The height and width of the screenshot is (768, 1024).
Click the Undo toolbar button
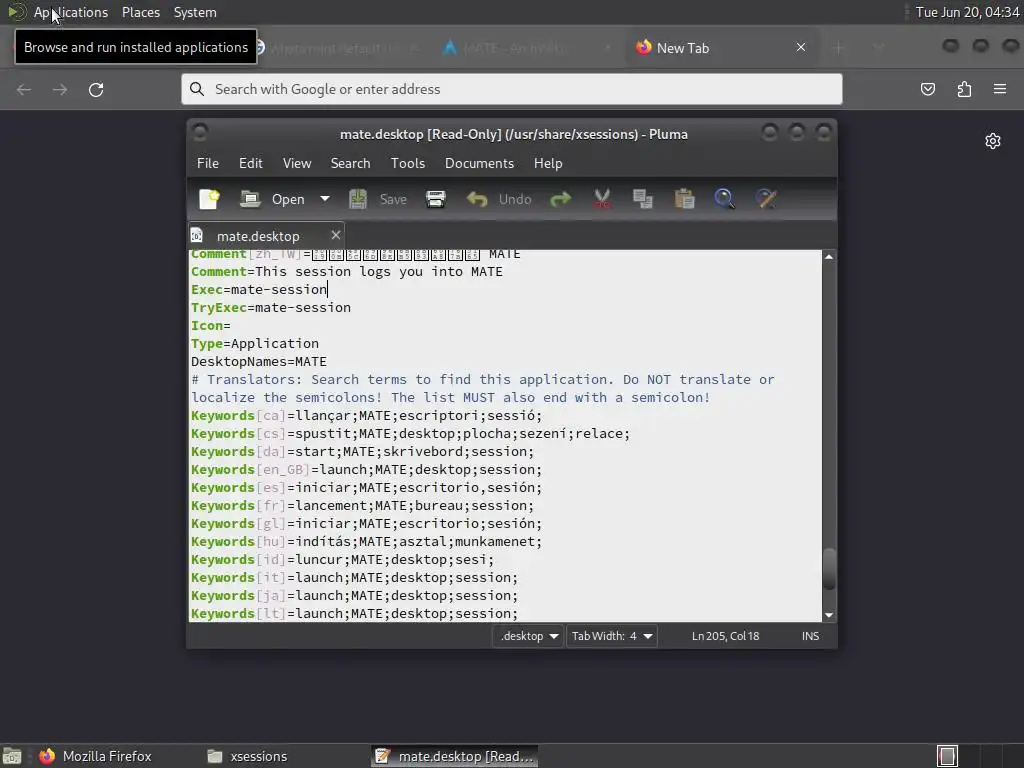point(499,199)
